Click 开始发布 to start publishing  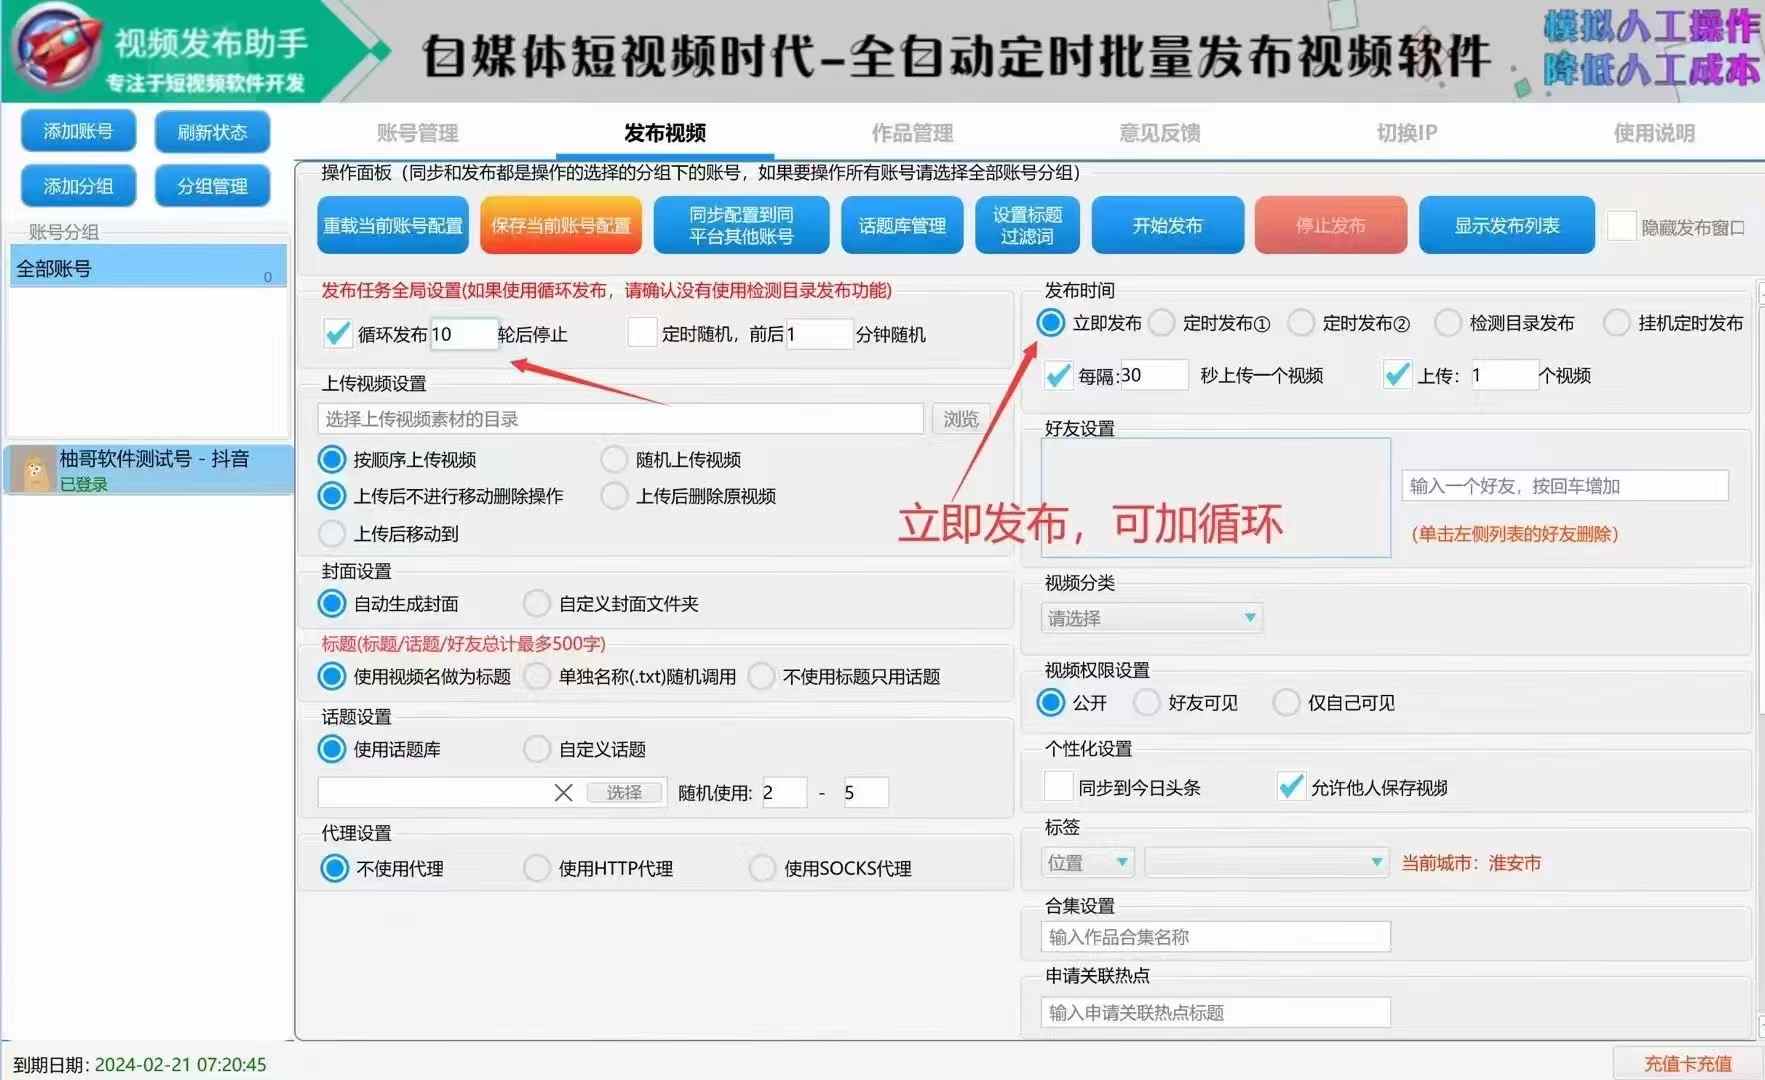click(x=1167, y=226)
